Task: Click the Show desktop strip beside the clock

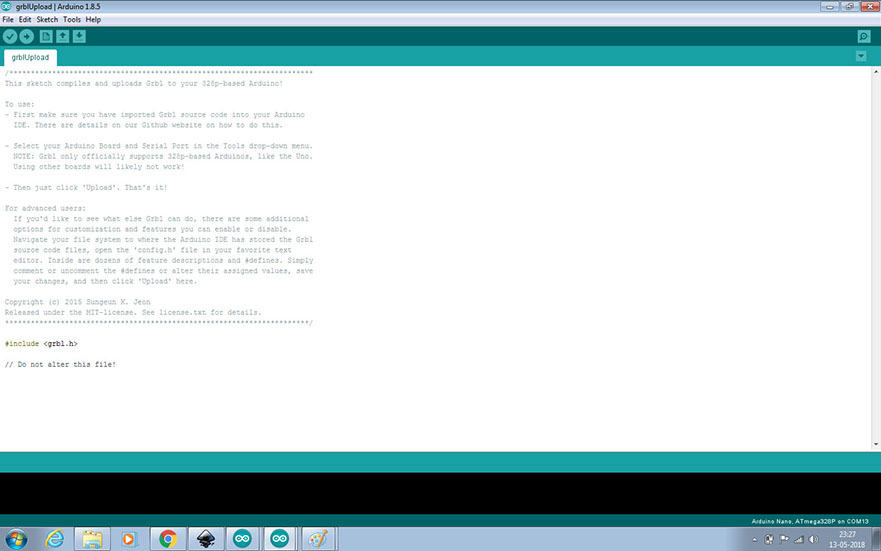Action: click(x=876, y=539)
